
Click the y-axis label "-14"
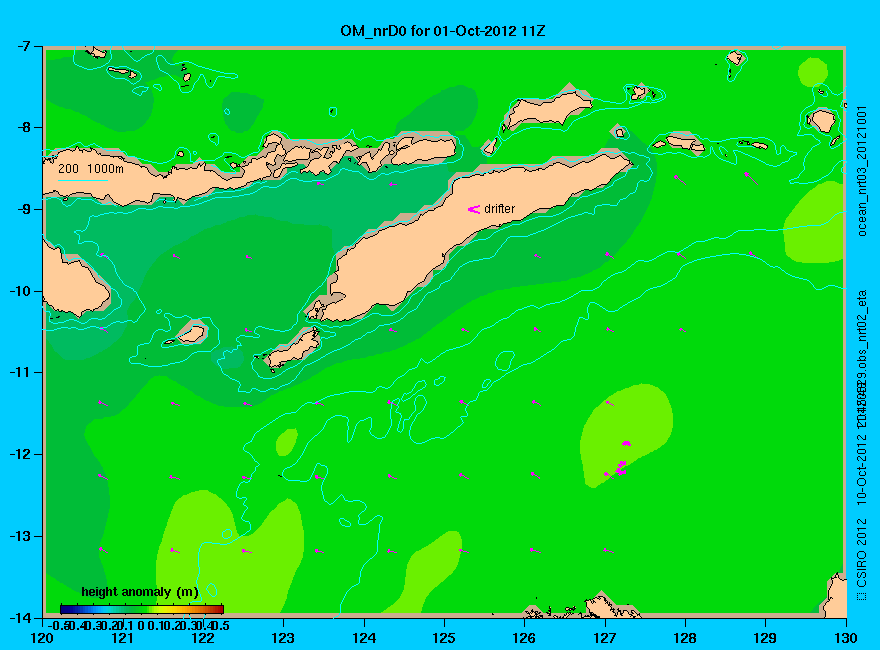tap(21, 617)
